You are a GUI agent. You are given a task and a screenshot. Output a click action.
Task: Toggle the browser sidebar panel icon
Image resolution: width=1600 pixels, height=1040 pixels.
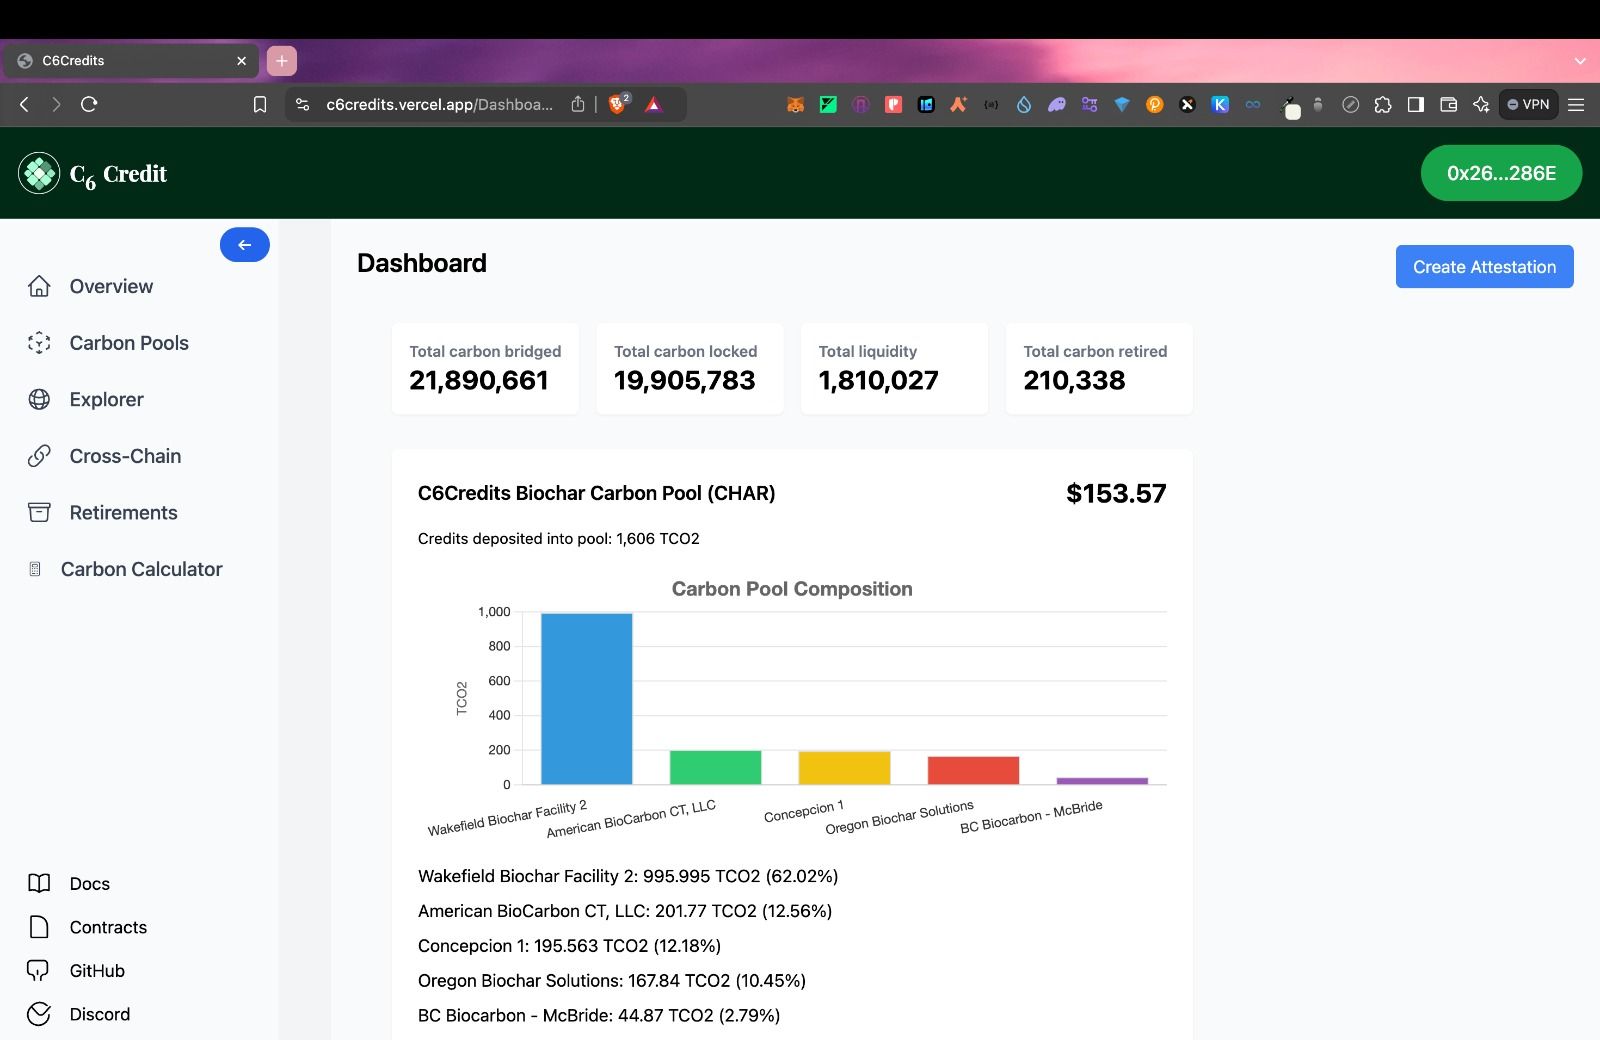[x=1415, y=104]
